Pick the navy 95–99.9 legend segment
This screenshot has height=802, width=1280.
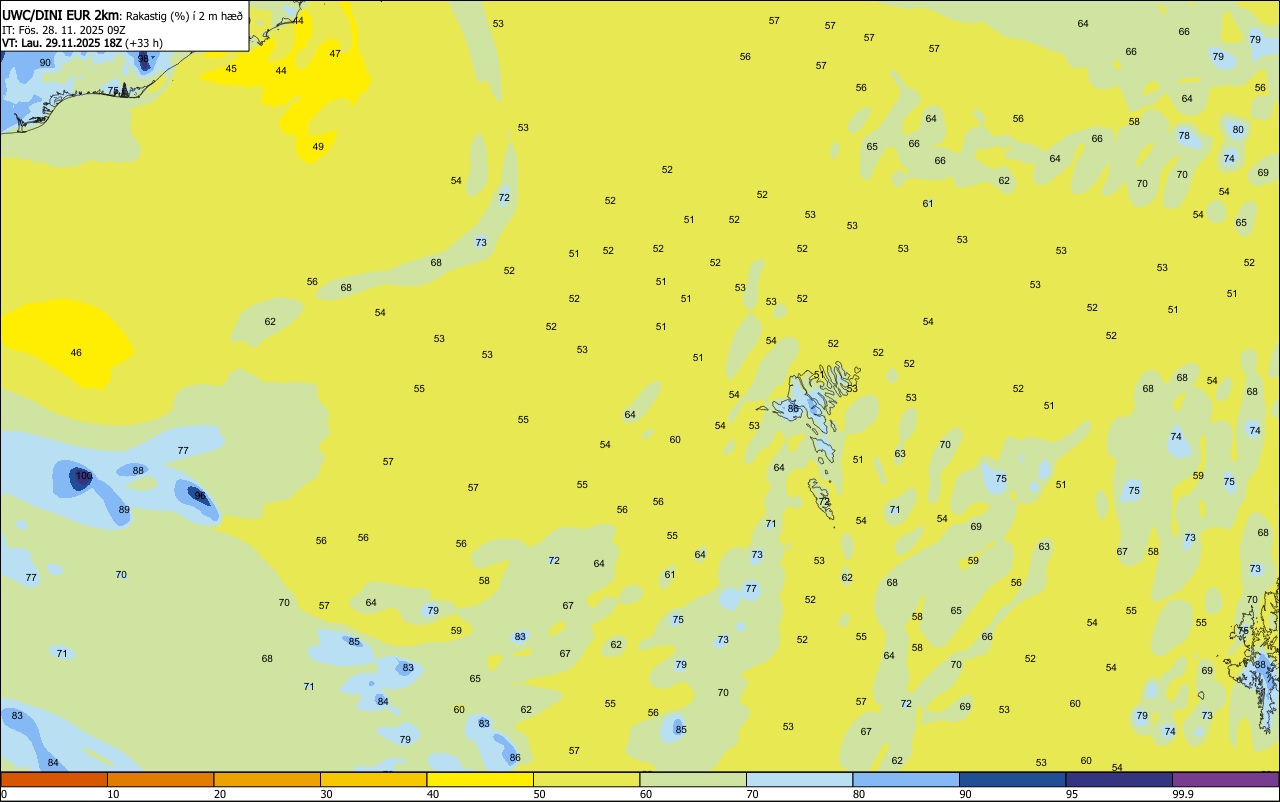pyautogui.click(x=1119, y=779)
